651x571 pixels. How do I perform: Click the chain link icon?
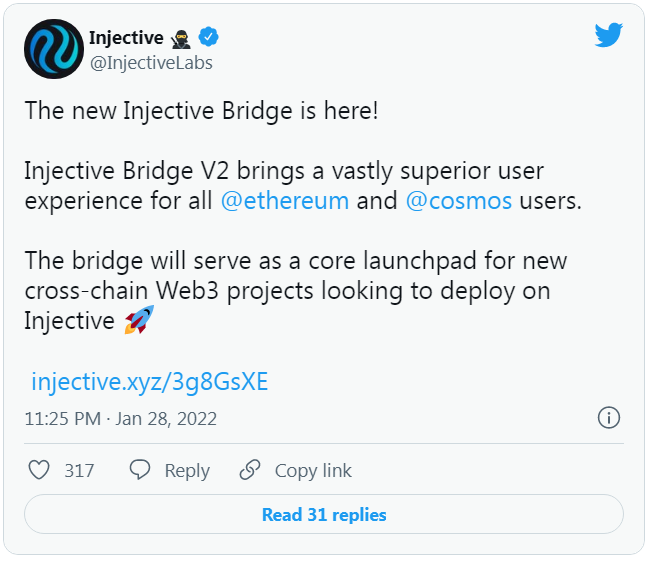tap(250, 470)
